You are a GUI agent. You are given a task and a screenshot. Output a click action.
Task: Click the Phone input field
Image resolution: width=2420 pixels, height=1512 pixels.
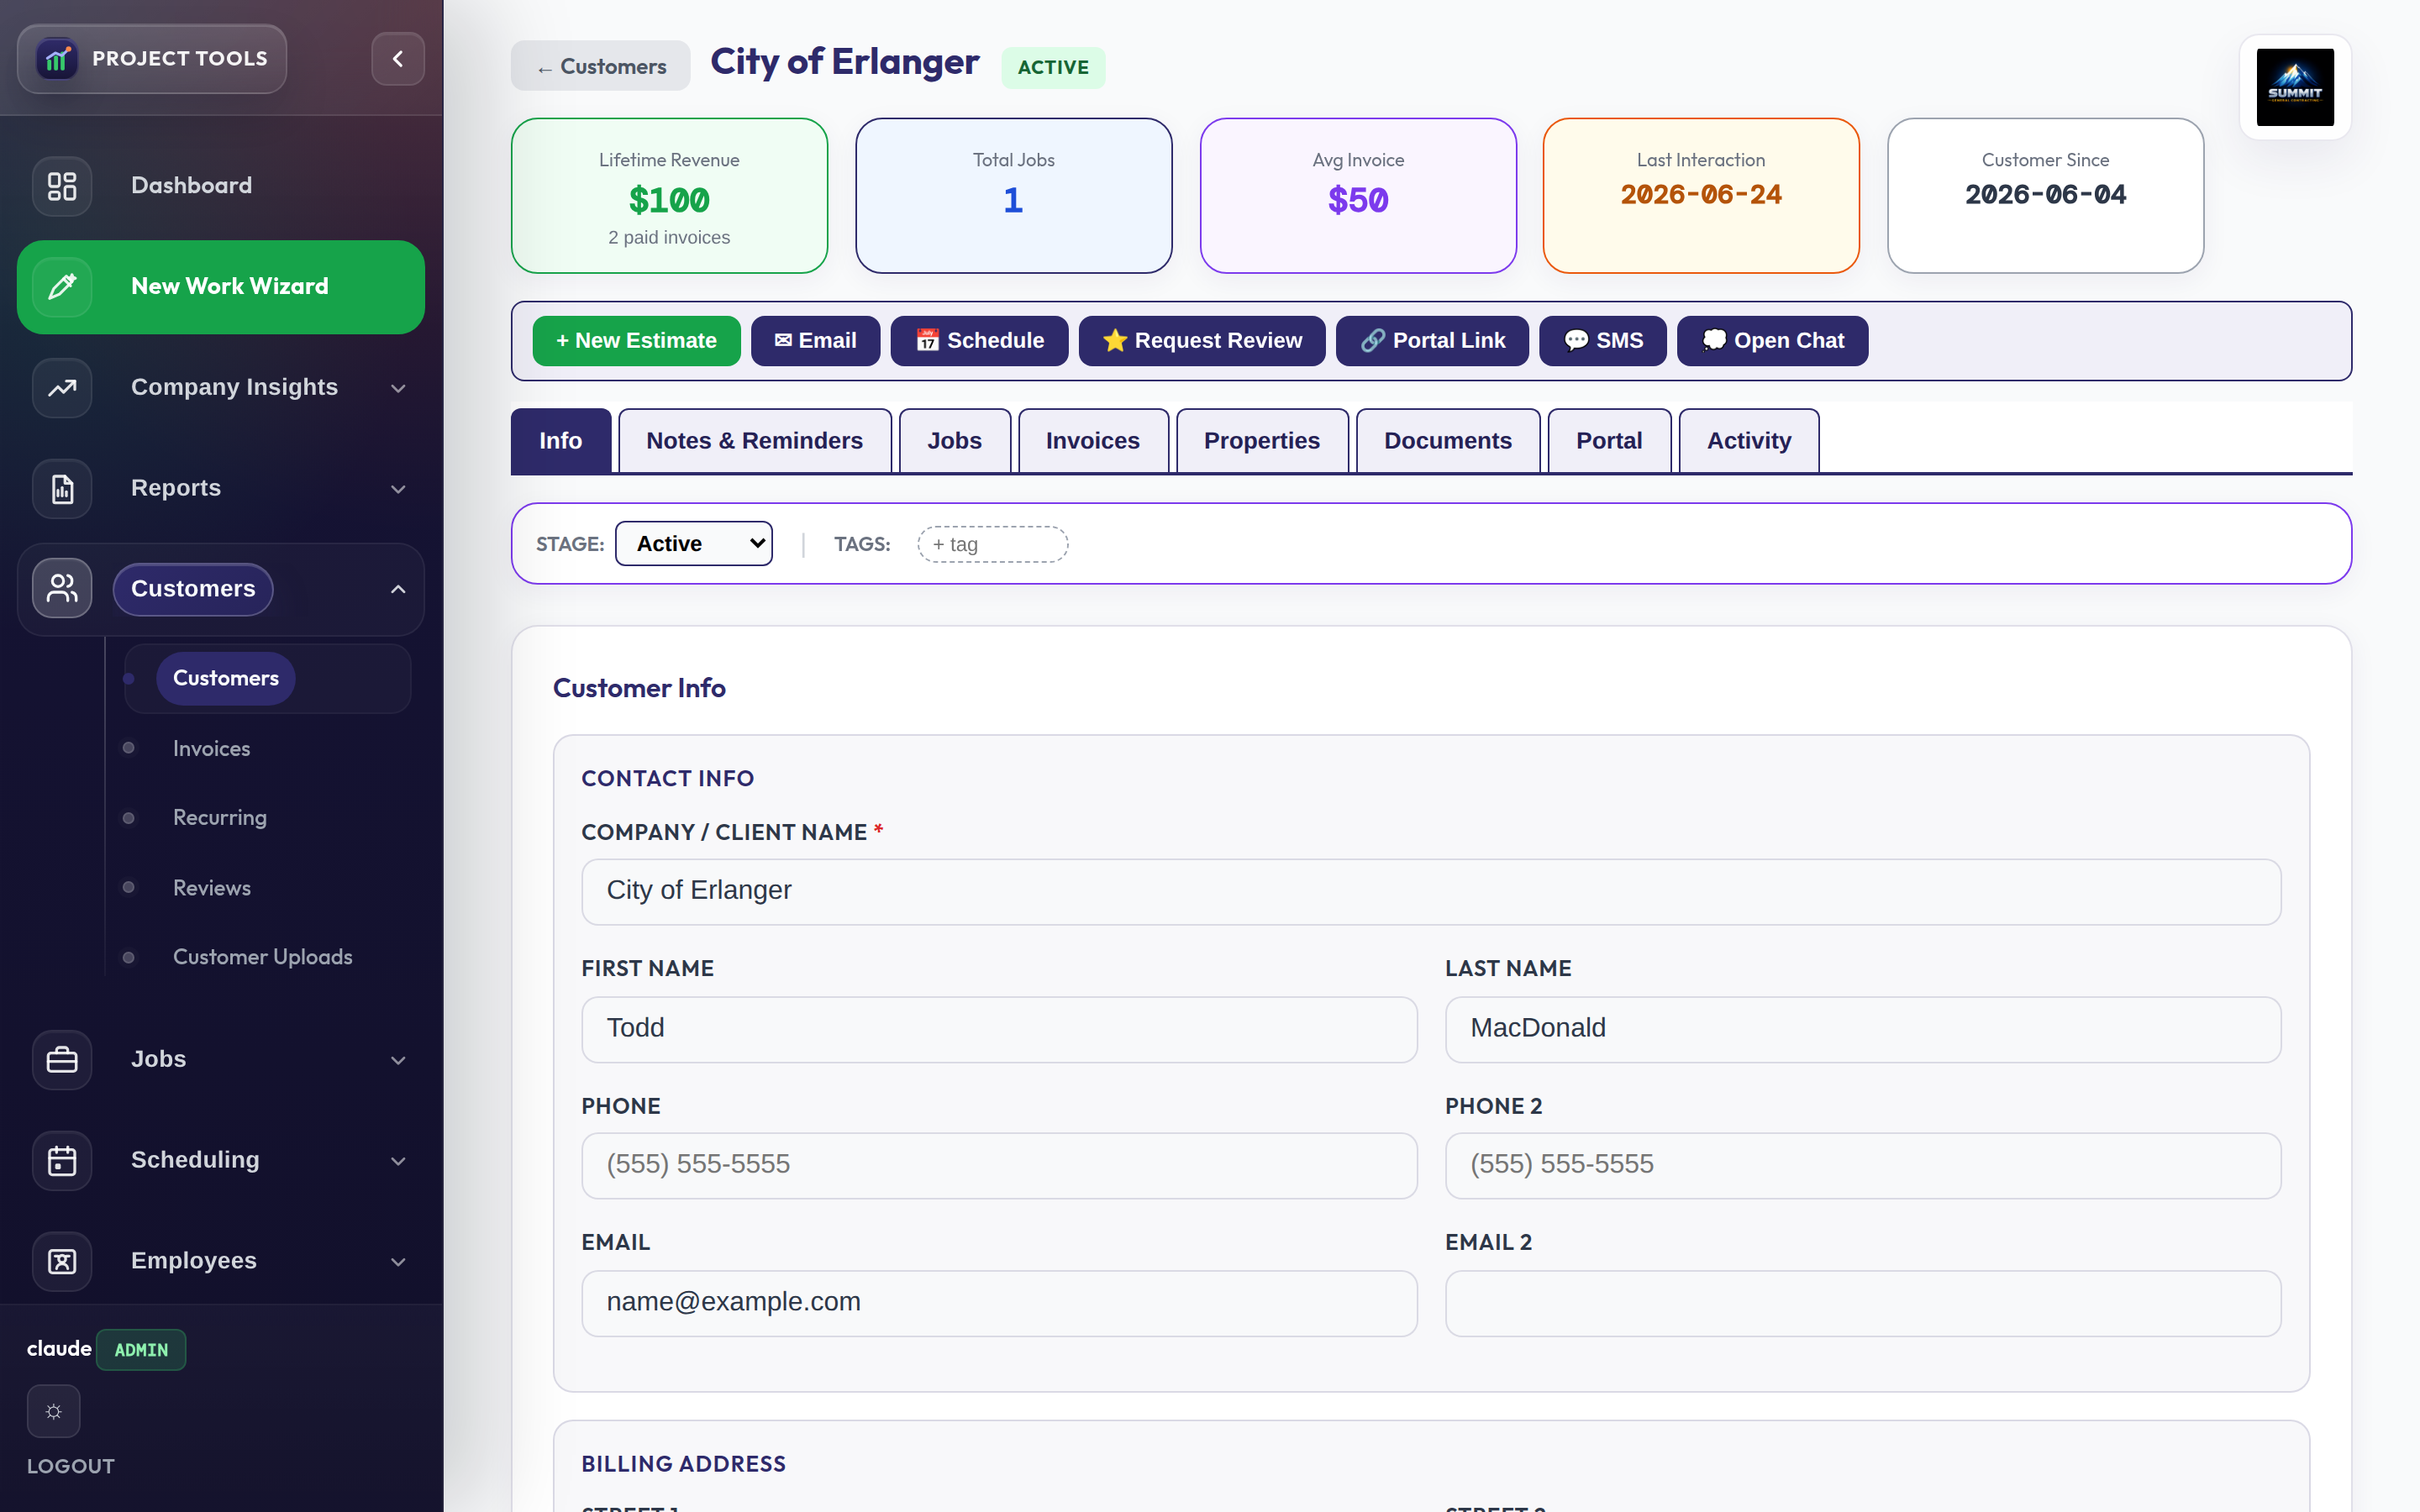[999, 1166]
